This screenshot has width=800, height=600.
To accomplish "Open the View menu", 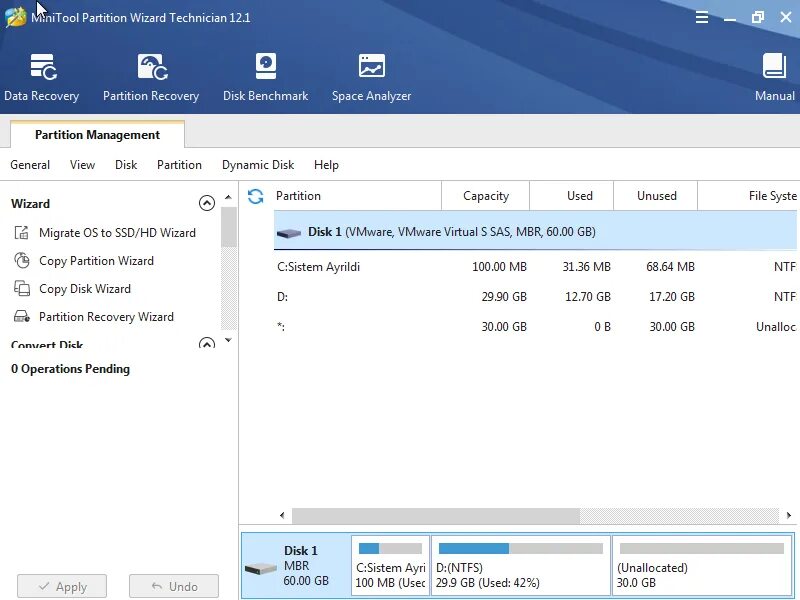I will pyautogui.click(x=82, y=165).
